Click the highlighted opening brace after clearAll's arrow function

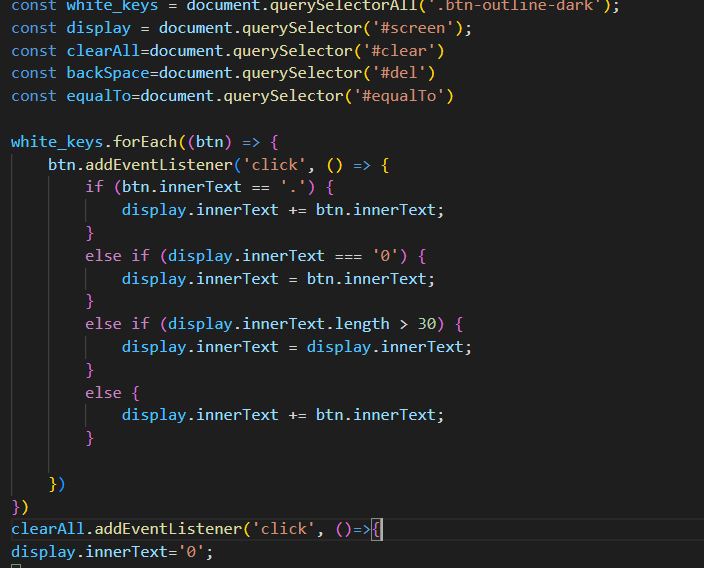(376, 528)
